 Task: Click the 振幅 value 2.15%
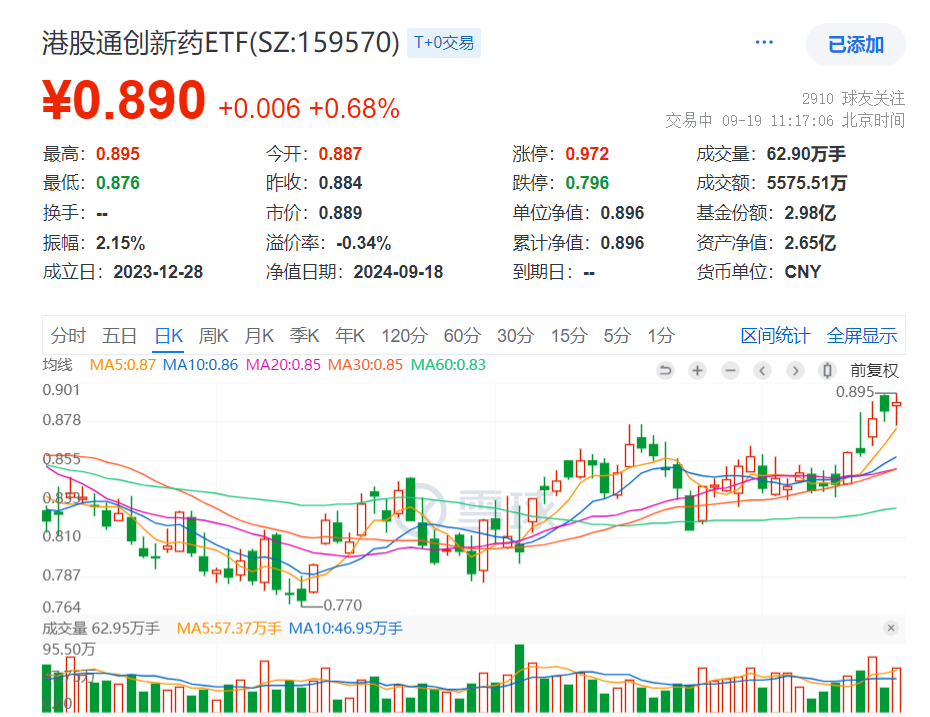tap(120, 243)
